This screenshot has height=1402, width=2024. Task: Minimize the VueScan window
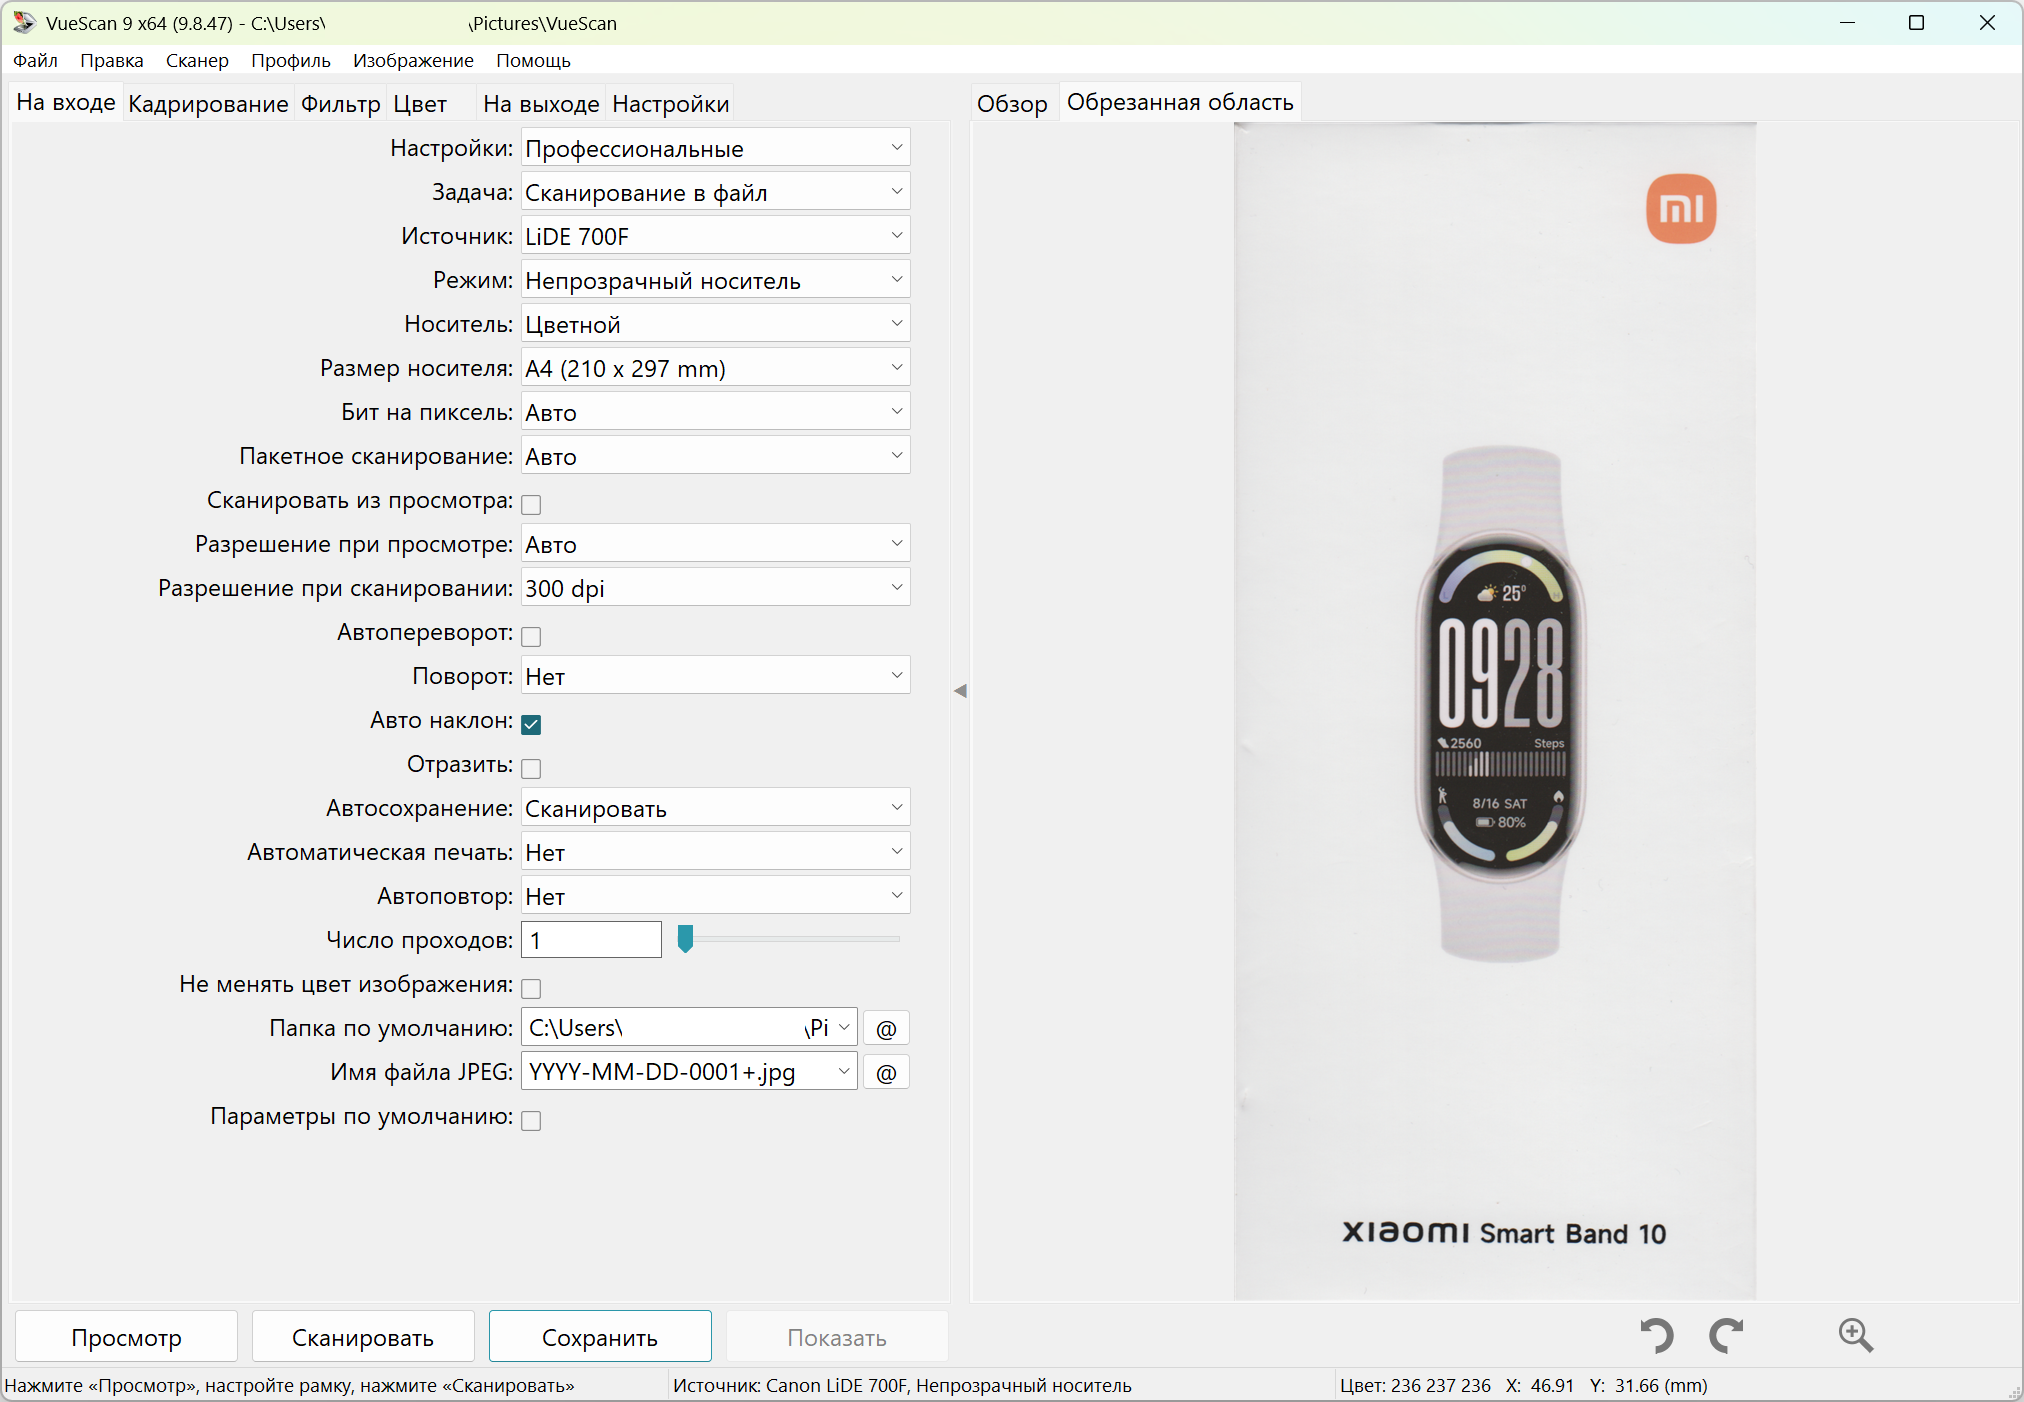[x=1848, y=23]
